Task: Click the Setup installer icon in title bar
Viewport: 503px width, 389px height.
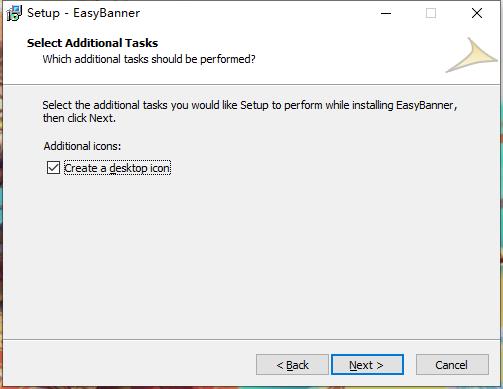Action: click(x=14, y=13)
